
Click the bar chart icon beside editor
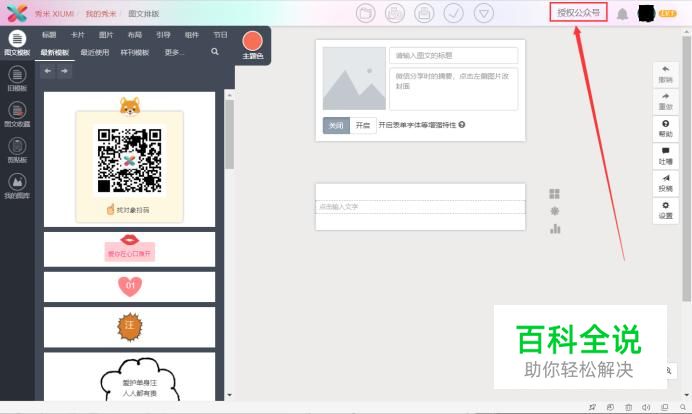(x=555, y=229)
